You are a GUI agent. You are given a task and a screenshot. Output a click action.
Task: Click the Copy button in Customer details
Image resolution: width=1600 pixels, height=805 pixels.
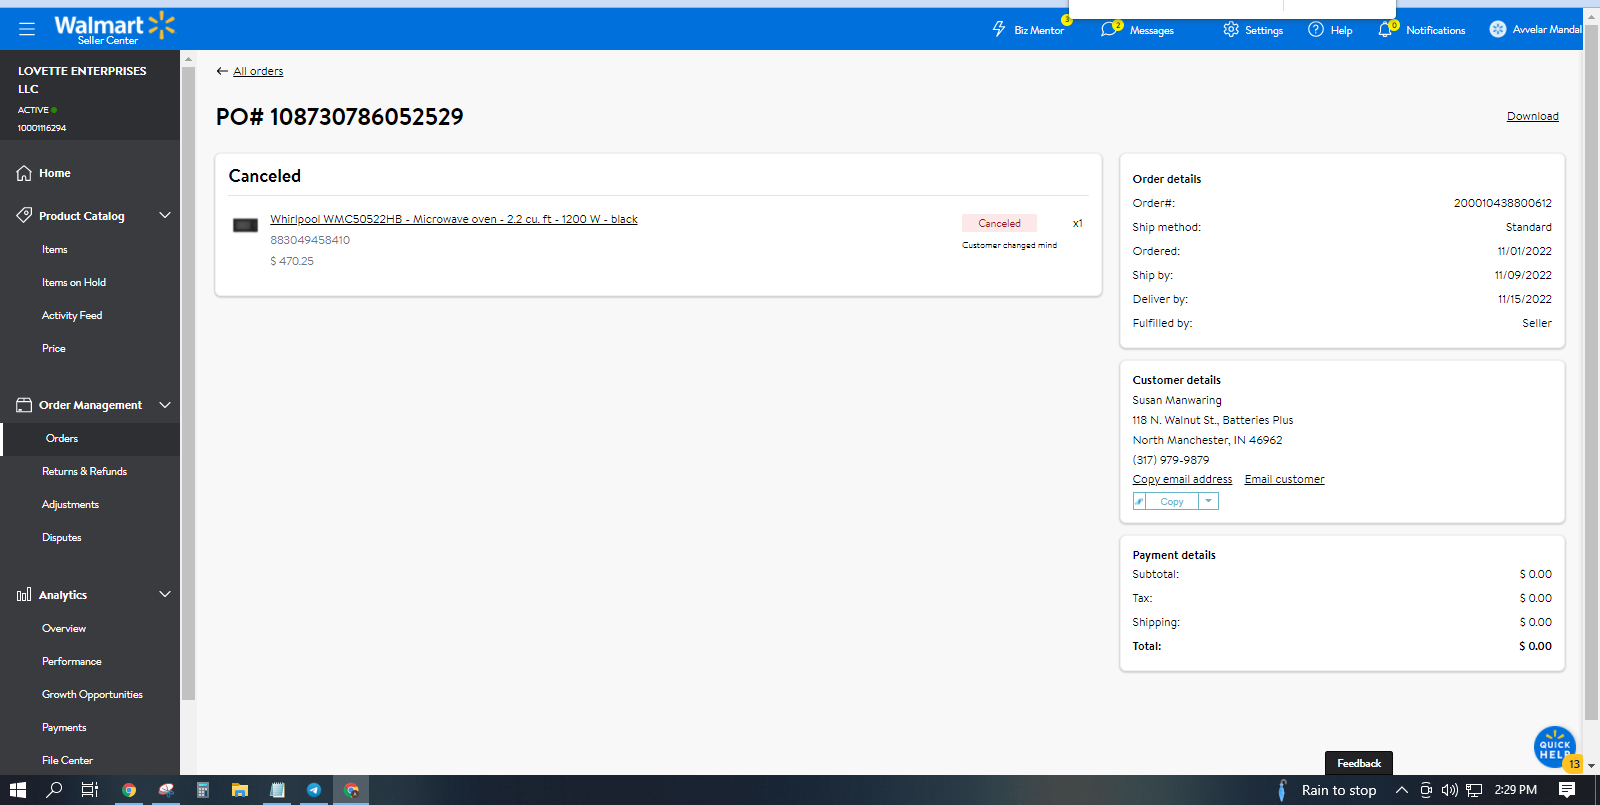[x=1172, y=501]
